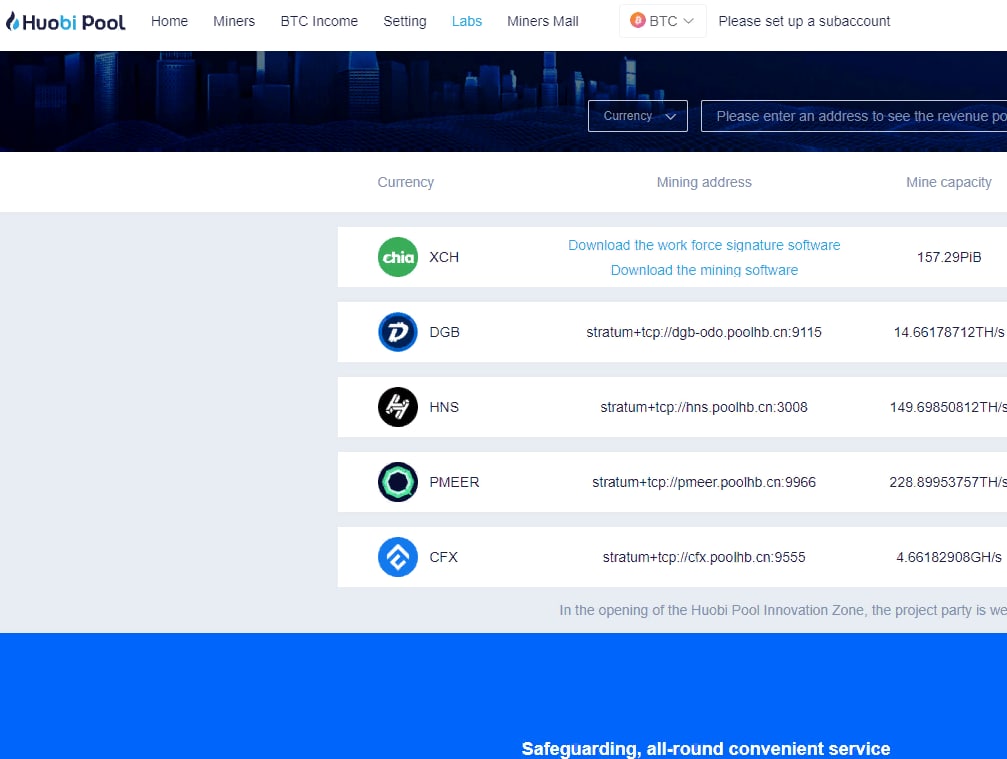Click 'Download the mining software' link
Image resolution: width=1007 pixels, height=759 pixels.
pos(704,270)
